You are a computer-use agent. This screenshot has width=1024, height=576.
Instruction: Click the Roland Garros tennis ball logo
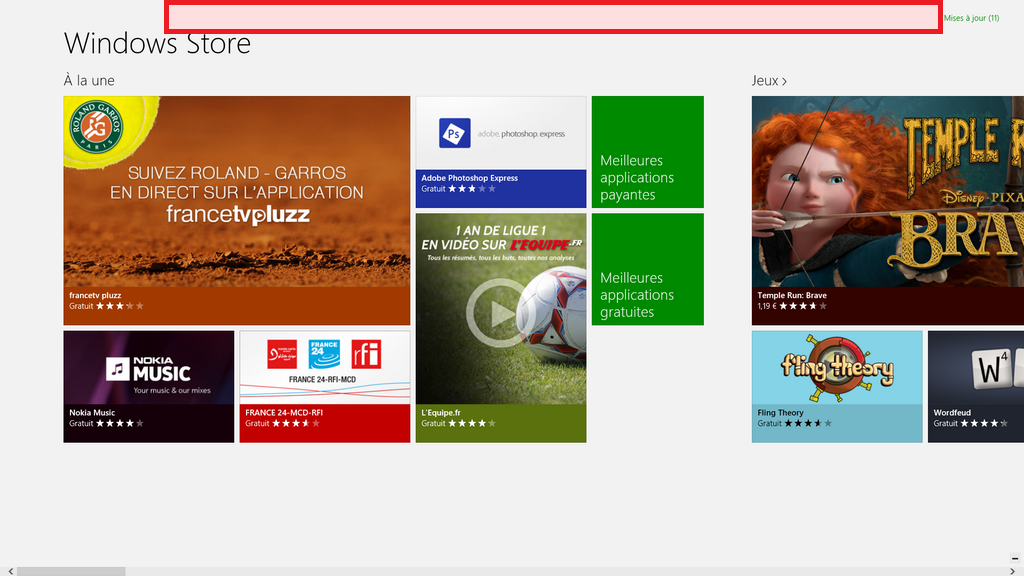96,127
